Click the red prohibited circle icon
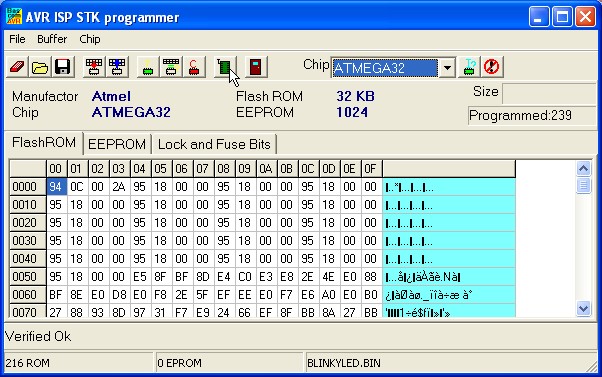Image resolution: width=602 pixels, height=377 pixels. [x=492, y=67]
